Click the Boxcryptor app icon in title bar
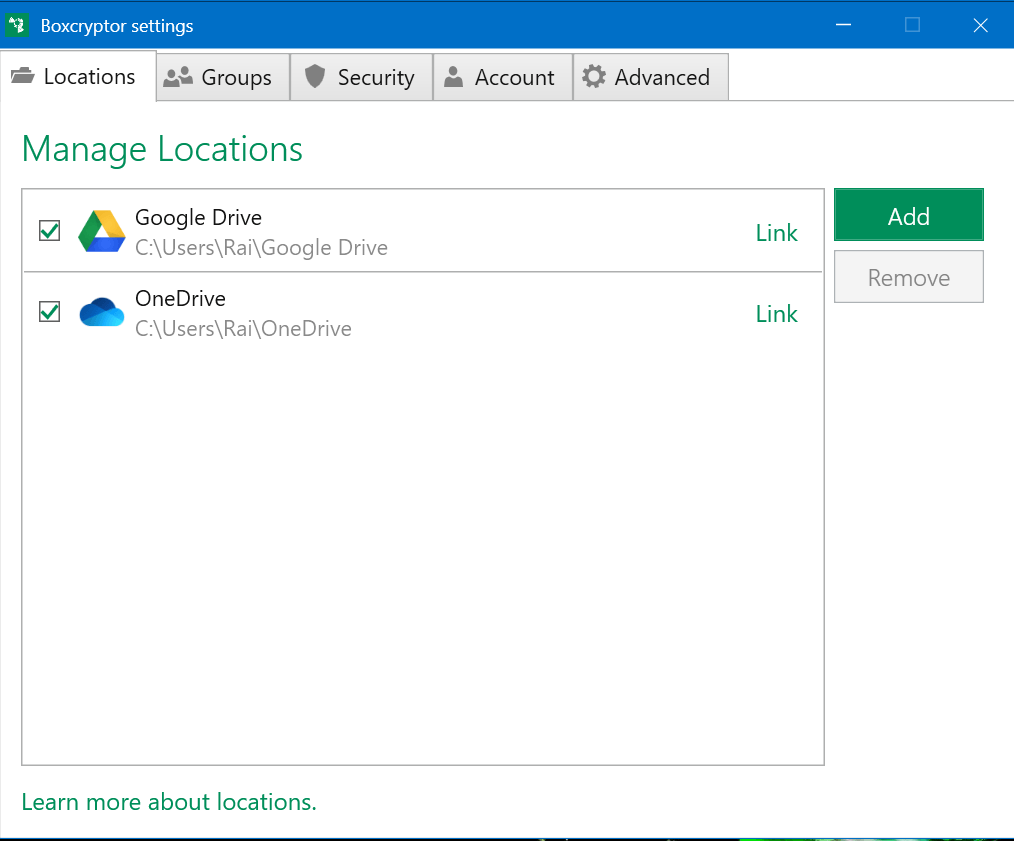 click(17, 26)
